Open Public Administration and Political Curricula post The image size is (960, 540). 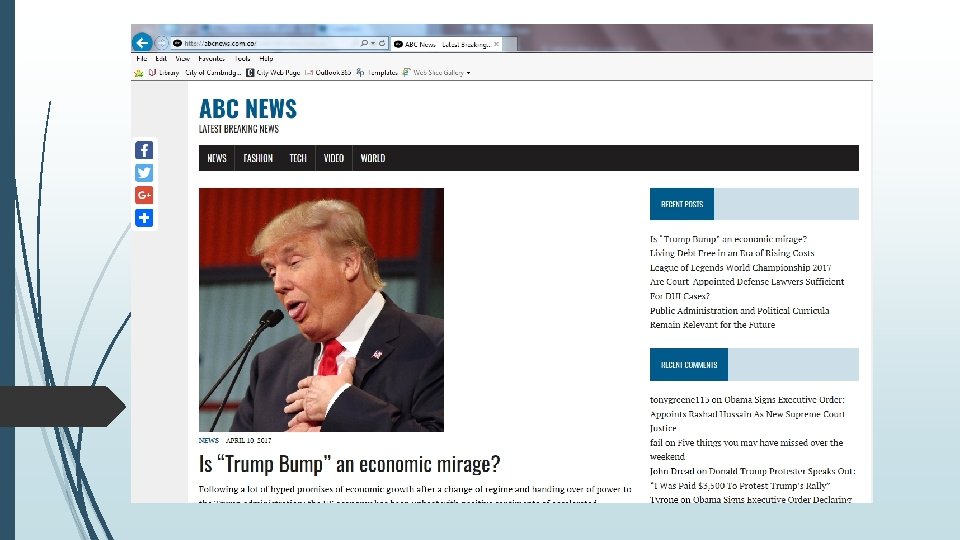coord(740,318)
